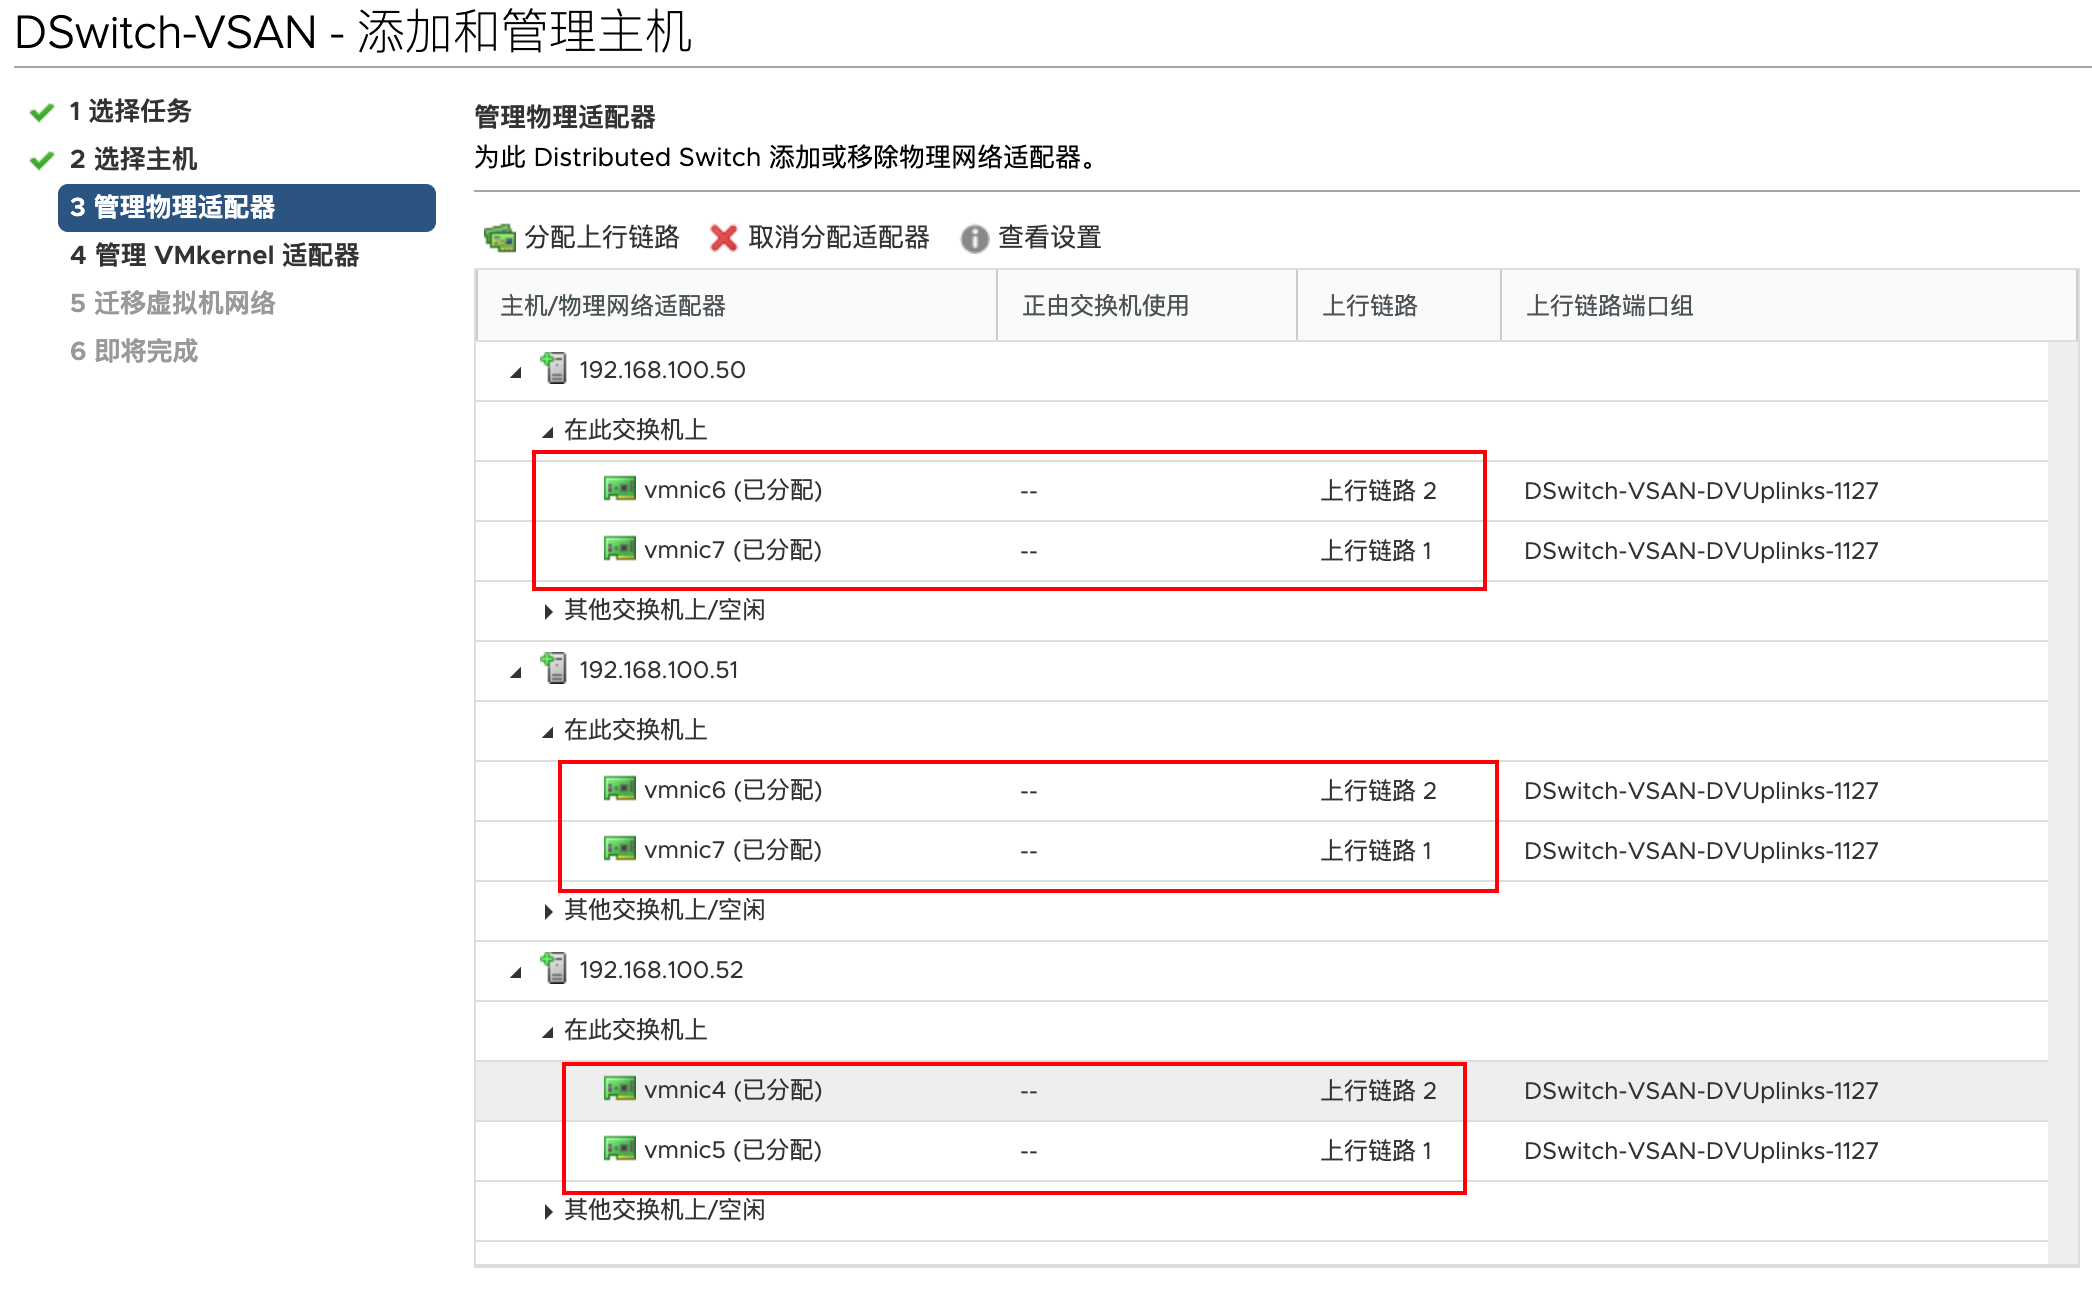Expand 其他交换机上/空闲 under host 192.168.100.50
The image size is (2092, 1296).
coord(548,611)
